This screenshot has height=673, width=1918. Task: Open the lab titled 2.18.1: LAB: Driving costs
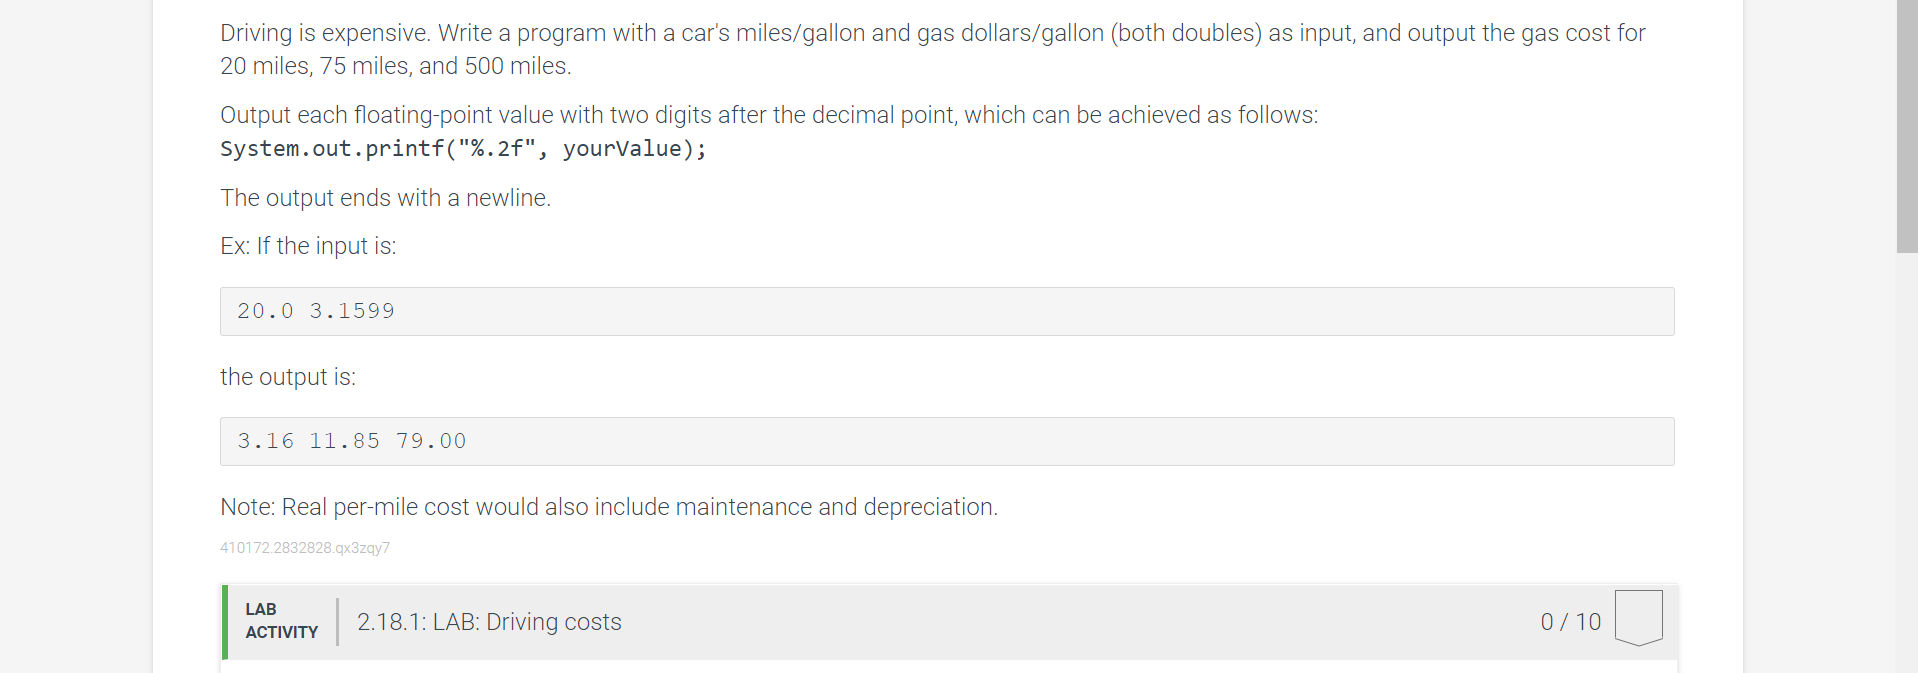(489, 622)
